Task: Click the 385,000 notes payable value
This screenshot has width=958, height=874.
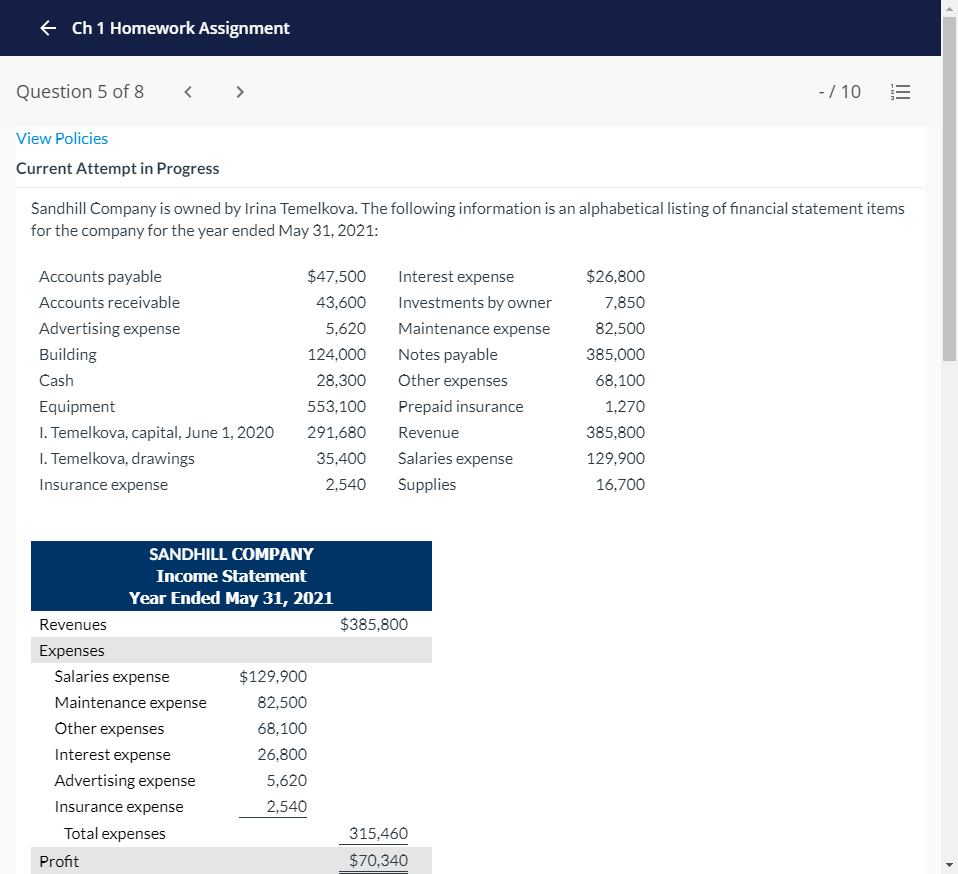Action: coord(615,355)
